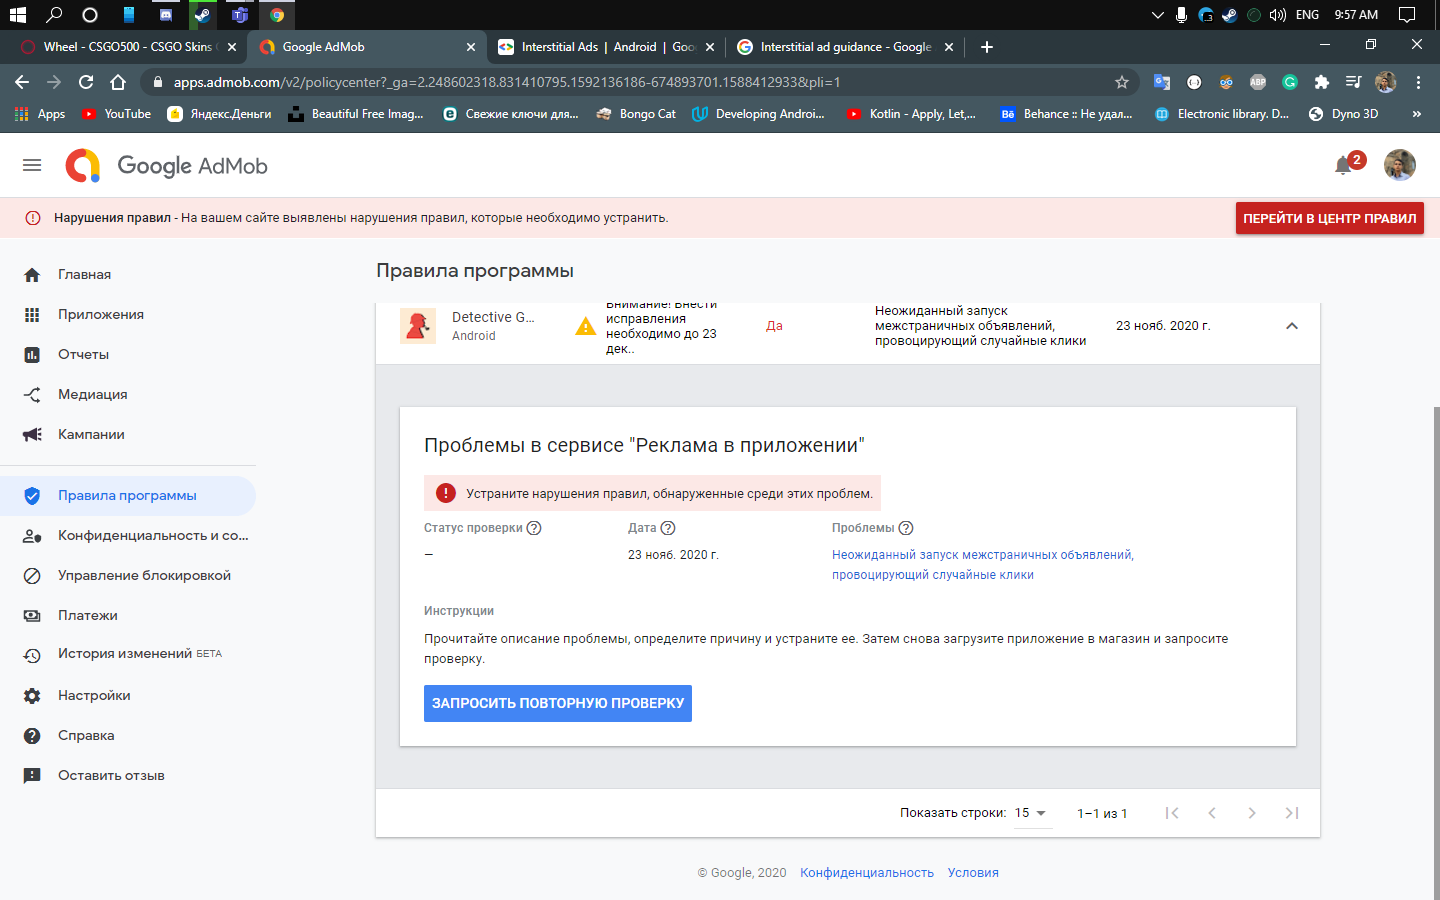The height and width of the screenshot is (900, 1440).
Task: Expand hidden system tray icons
Action: (x=1157, y=15)
